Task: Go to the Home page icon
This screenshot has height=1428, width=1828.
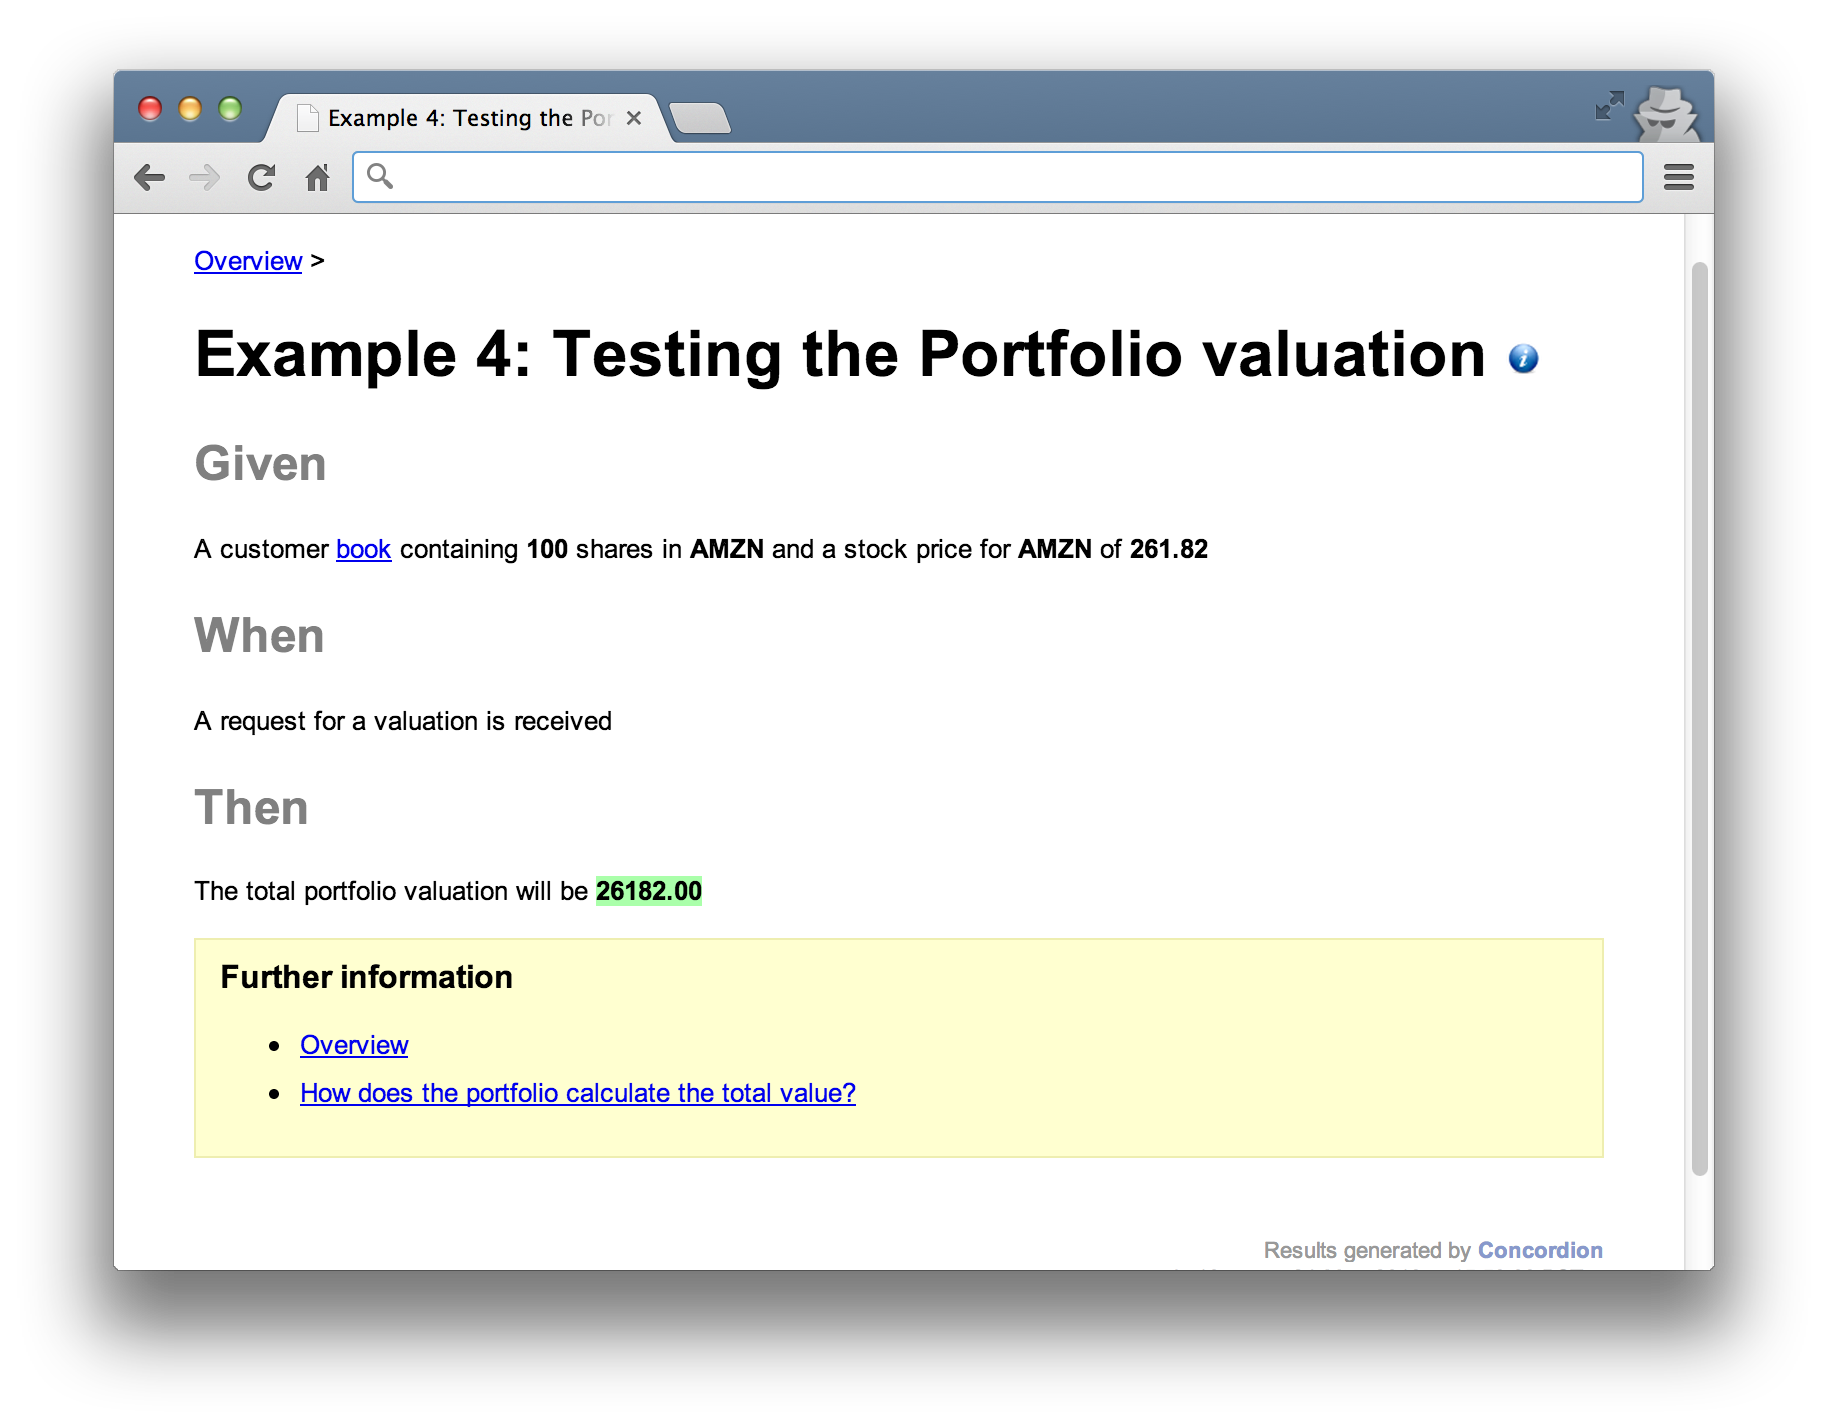Action: 317,178
